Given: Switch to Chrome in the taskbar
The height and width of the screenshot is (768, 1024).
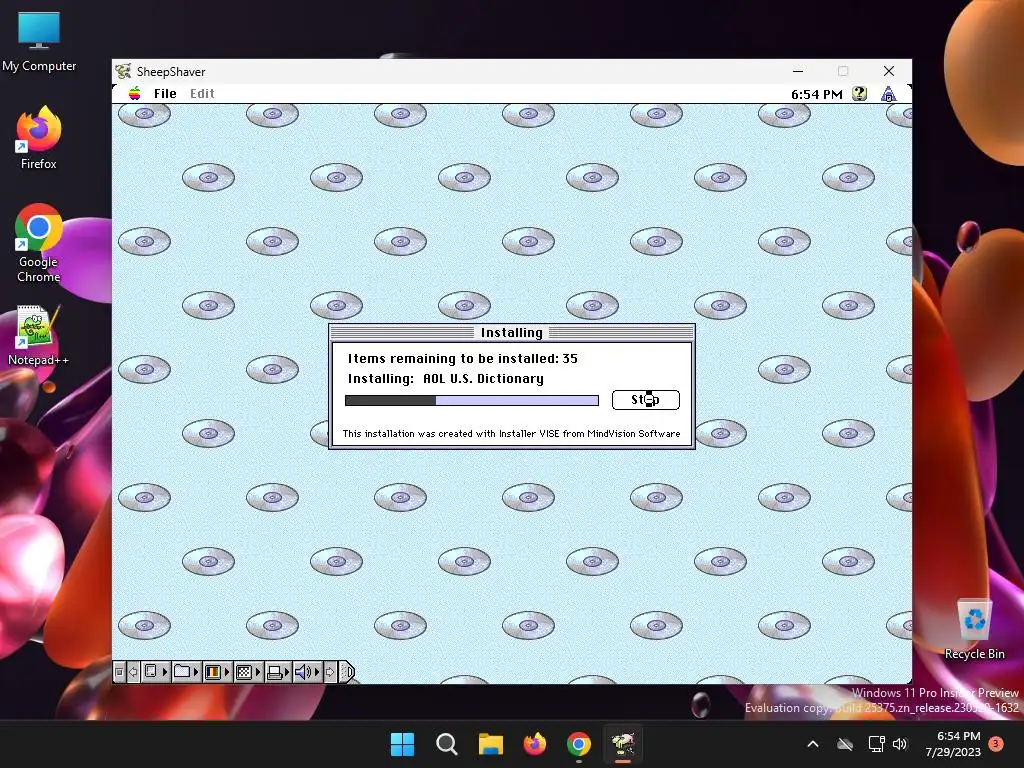Looking at the screenshot, I should (579, 744).
